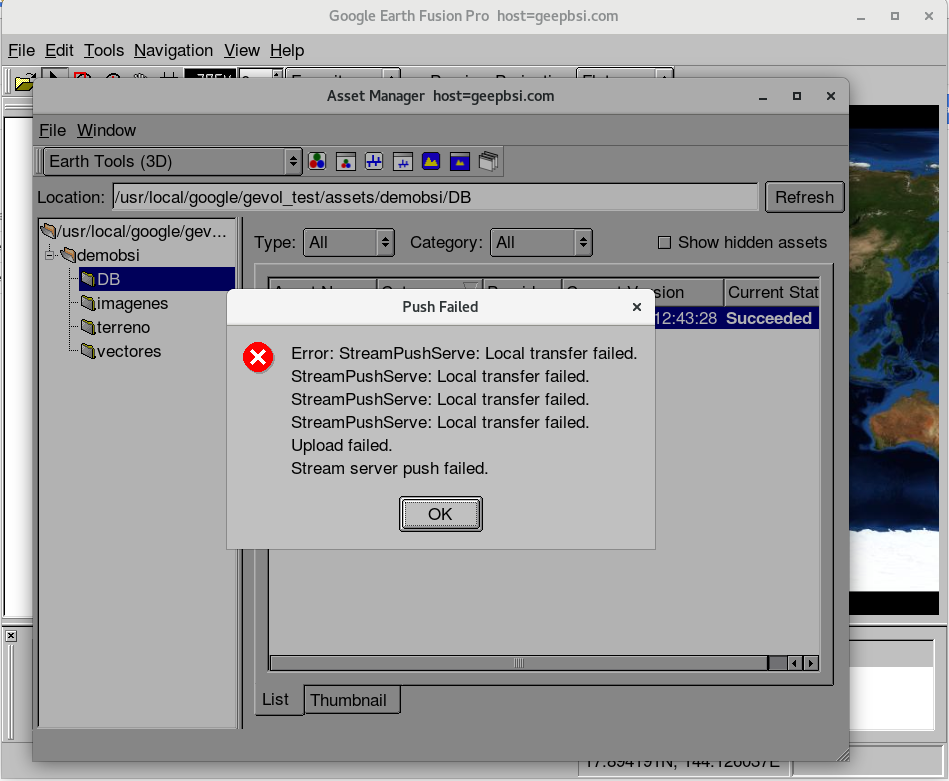The image size is (949, 781).
Task: Click OK in the Push Failed dialog
Action: (440, 514)
